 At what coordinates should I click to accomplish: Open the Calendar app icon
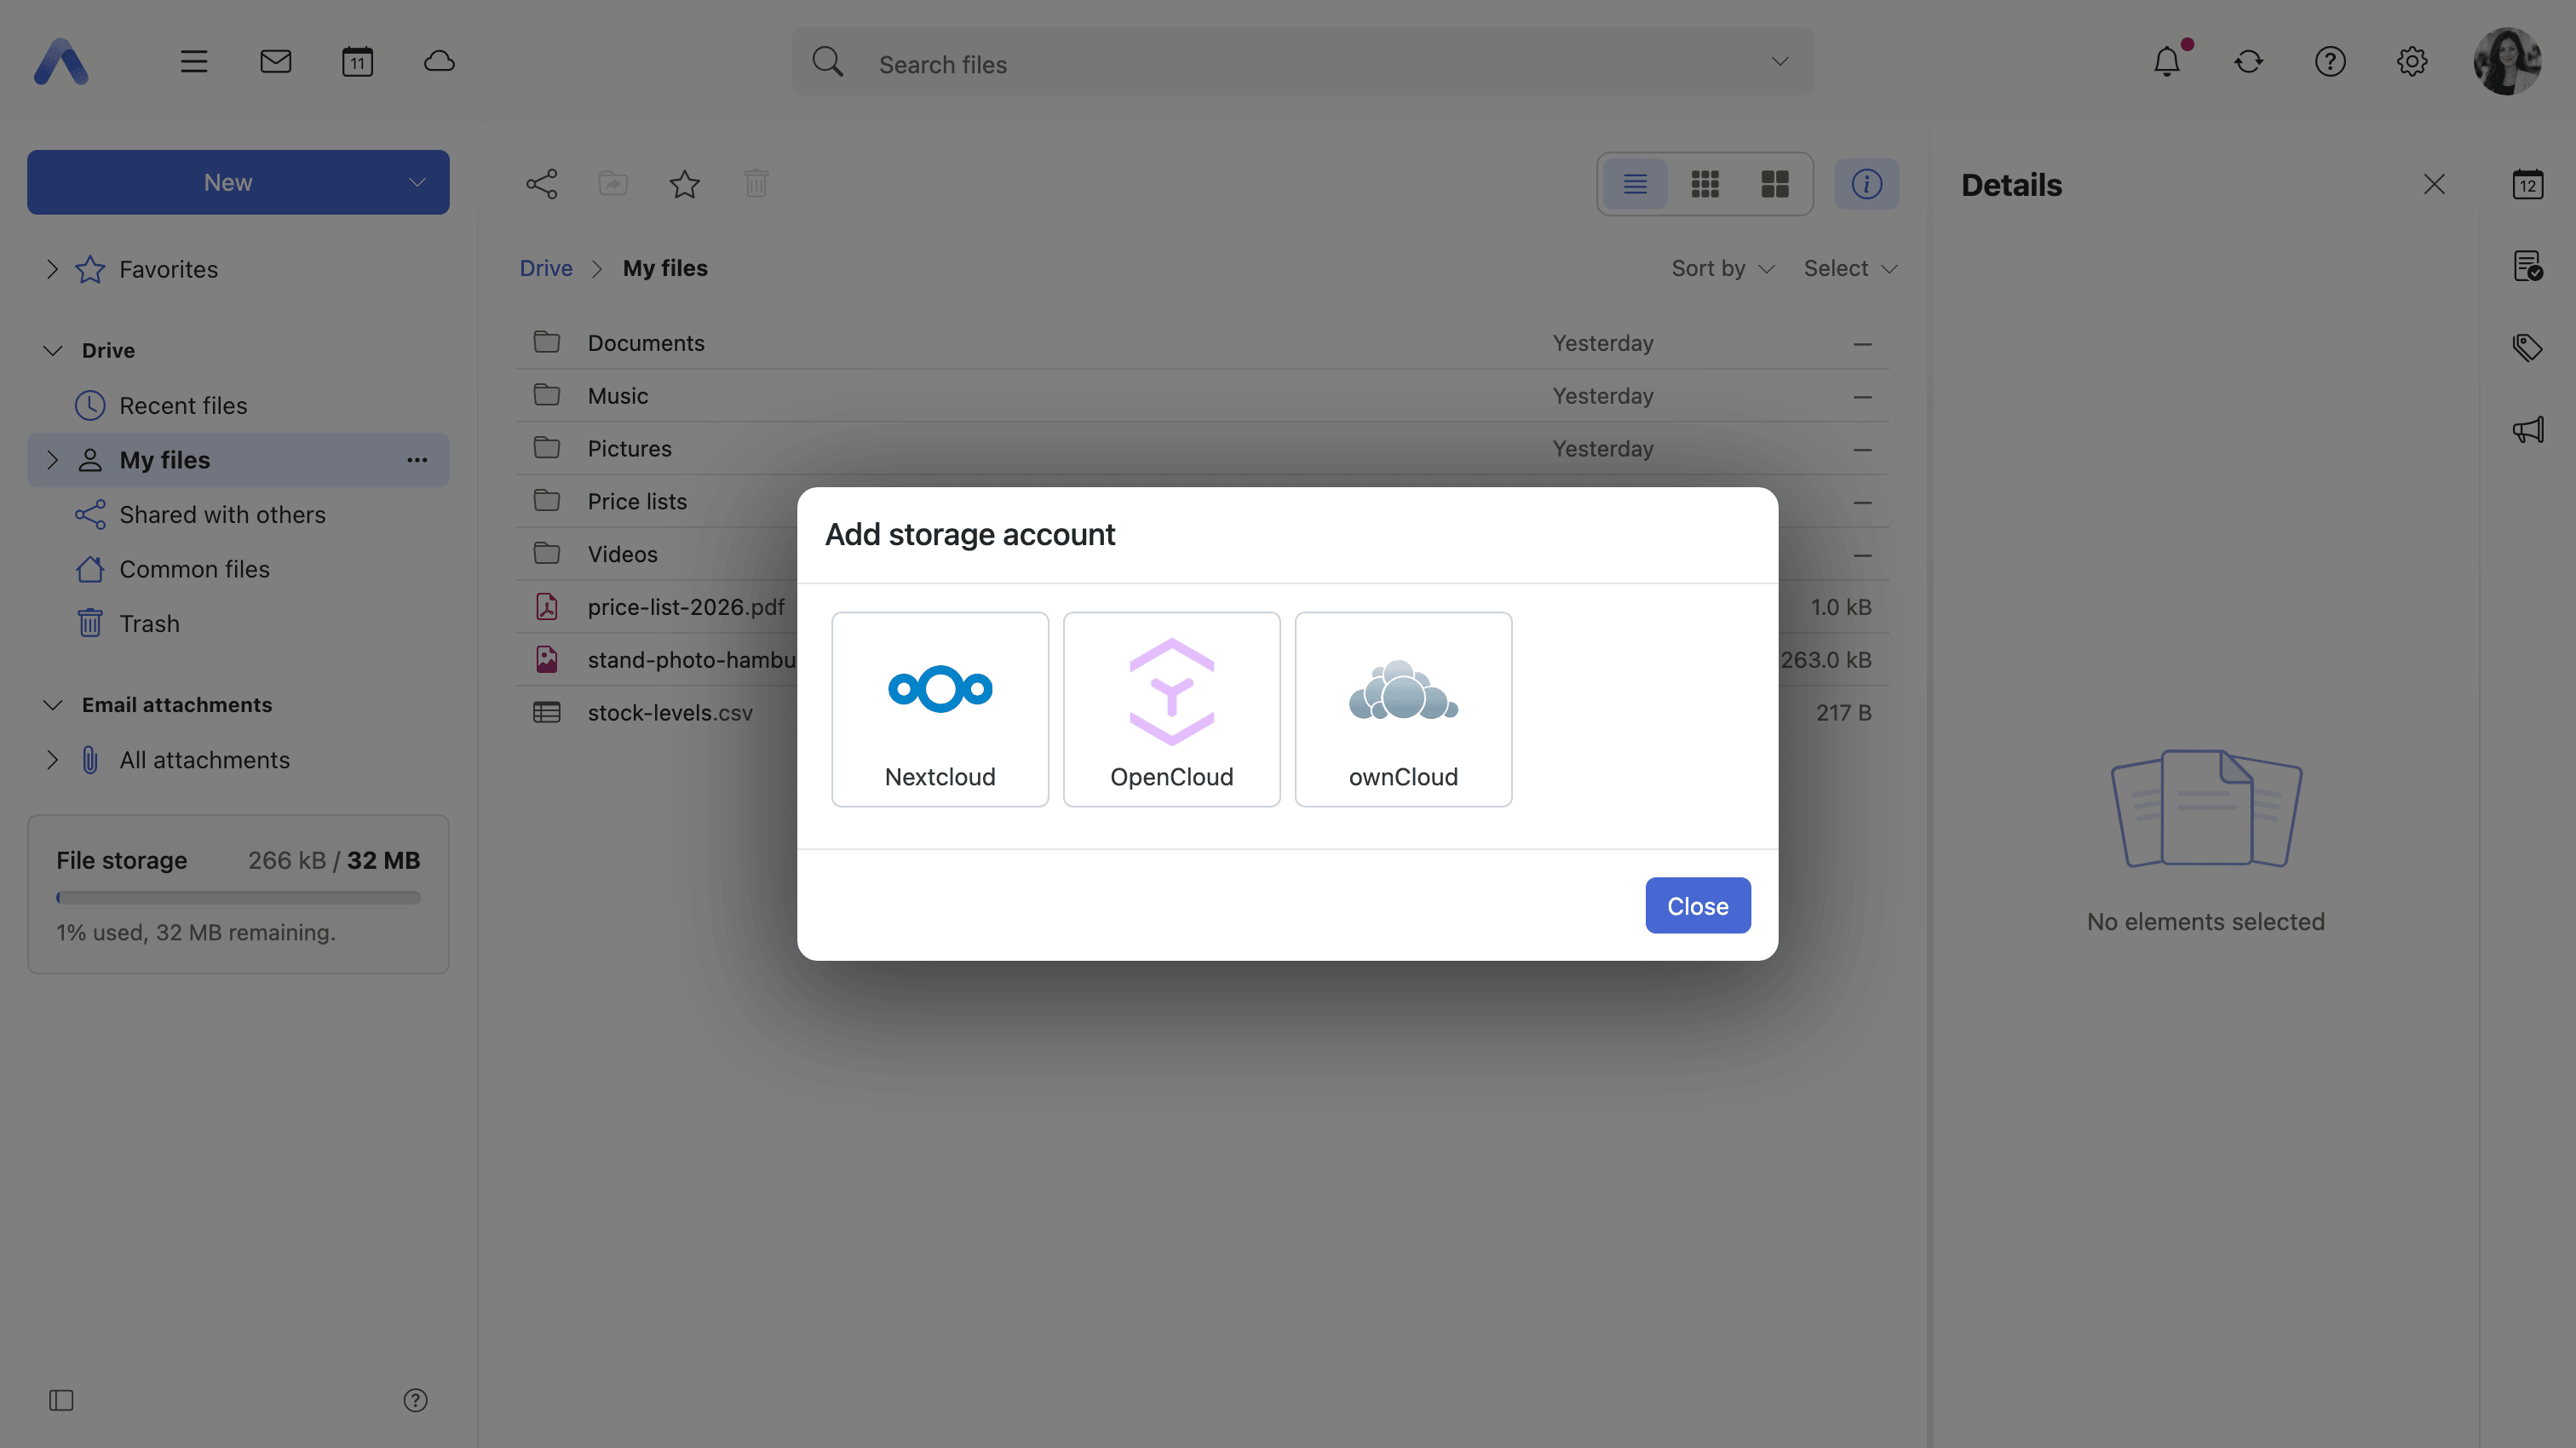357,62
